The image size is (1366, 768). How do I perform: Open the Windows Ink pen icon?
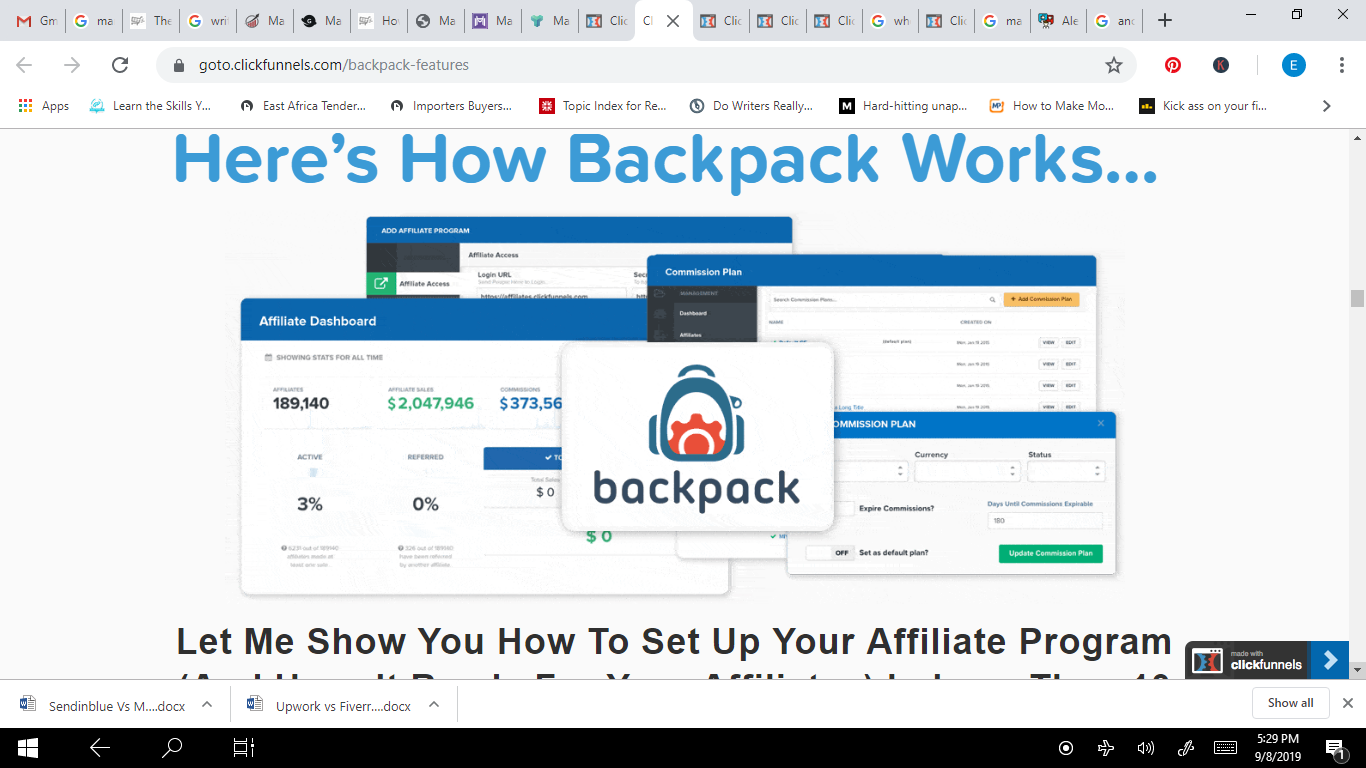click(1186, 748)
